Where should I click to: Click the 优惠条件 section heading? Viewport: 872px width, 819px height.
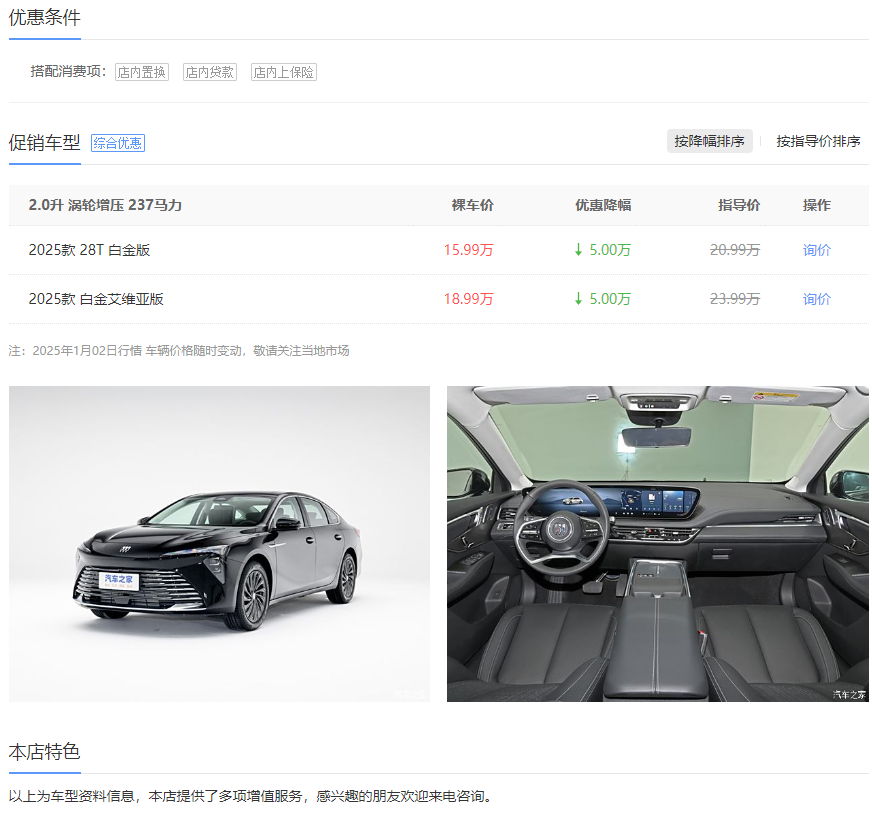[44, 18]
